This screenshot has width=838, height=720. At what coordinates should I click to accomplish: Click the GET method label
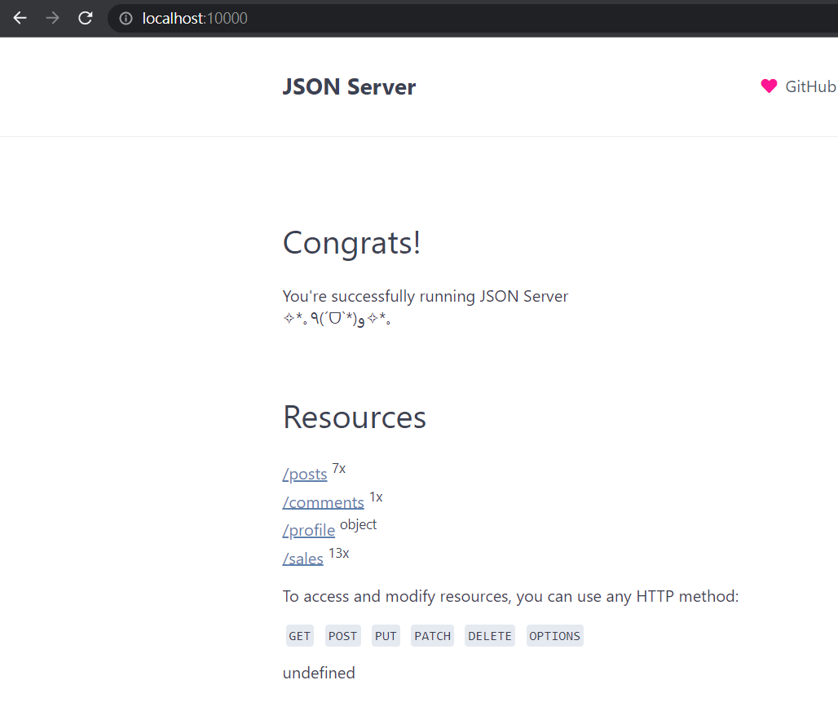[x=299, y=636]
